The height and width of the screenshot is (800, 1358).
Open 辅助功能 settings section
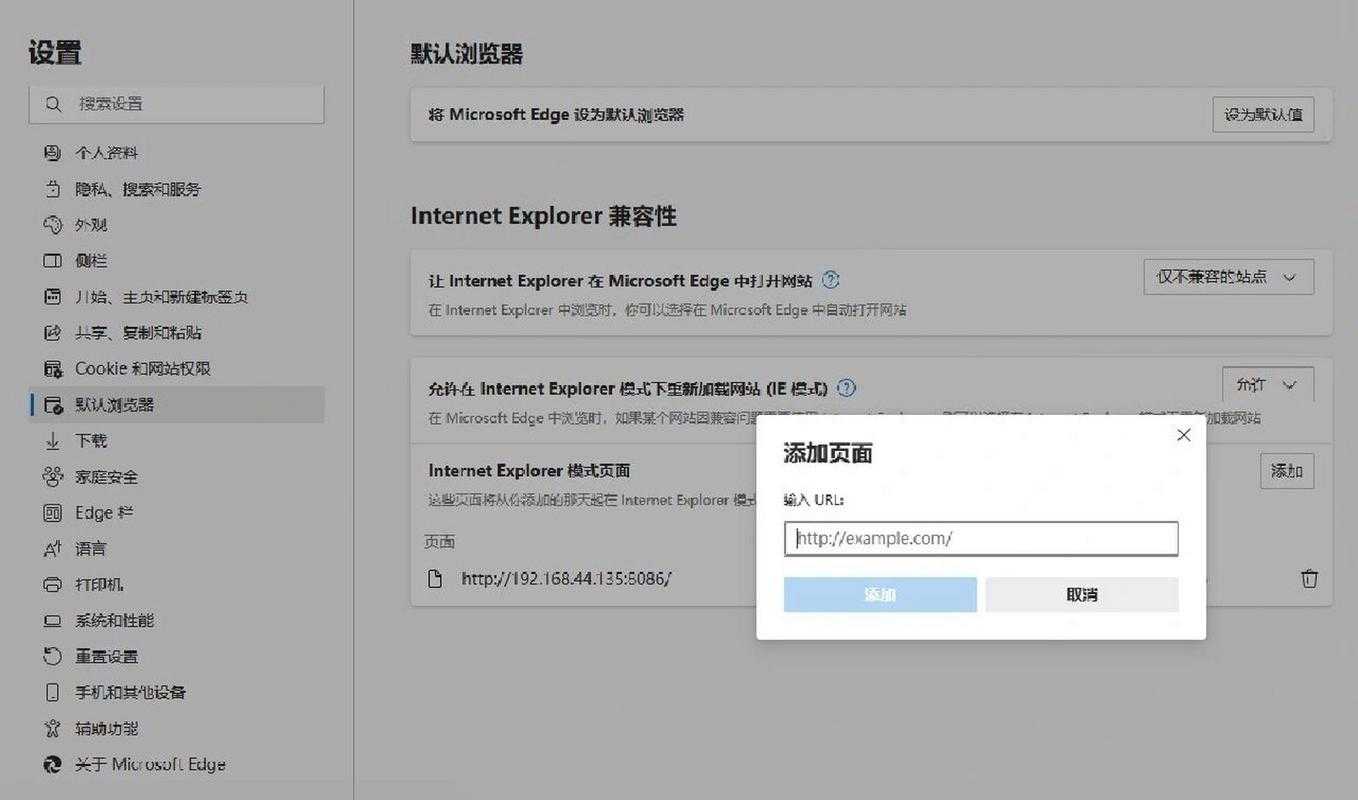(x=177, y=729)
